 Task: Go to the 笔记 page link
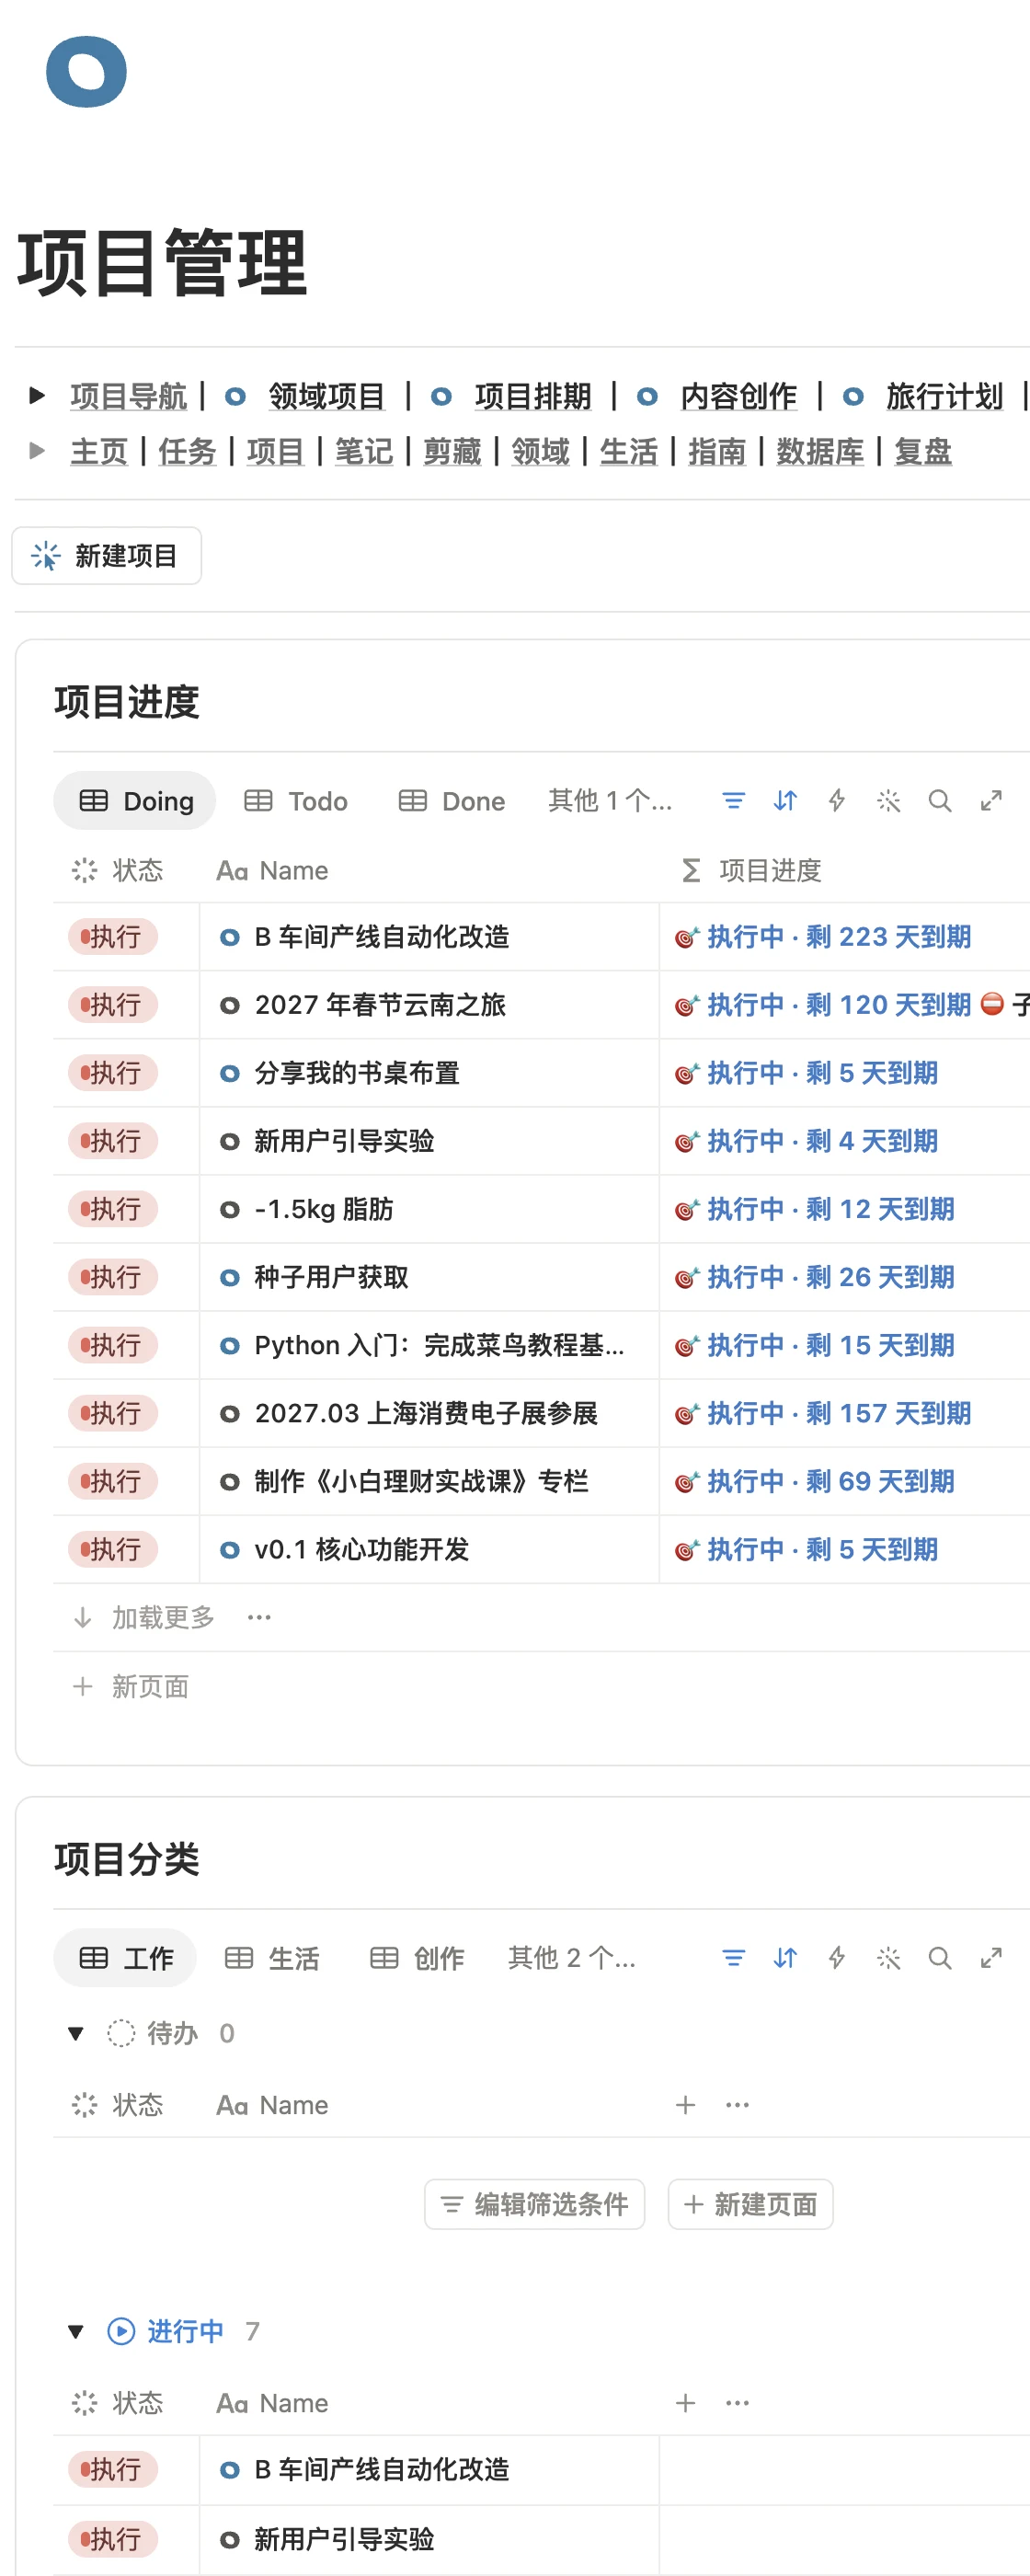coord(363,451)
